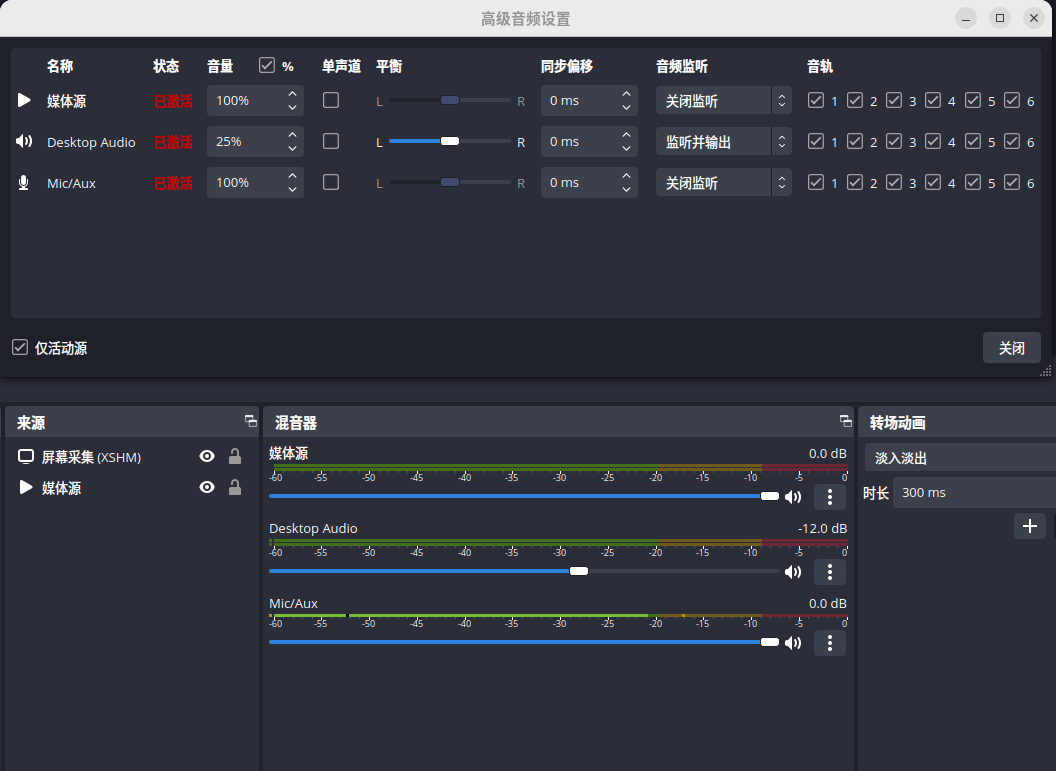1056x771 pixels.
Task: Click the Desktop Audio speaker icon in advanced audio
Action: click(x=24, y=141)
